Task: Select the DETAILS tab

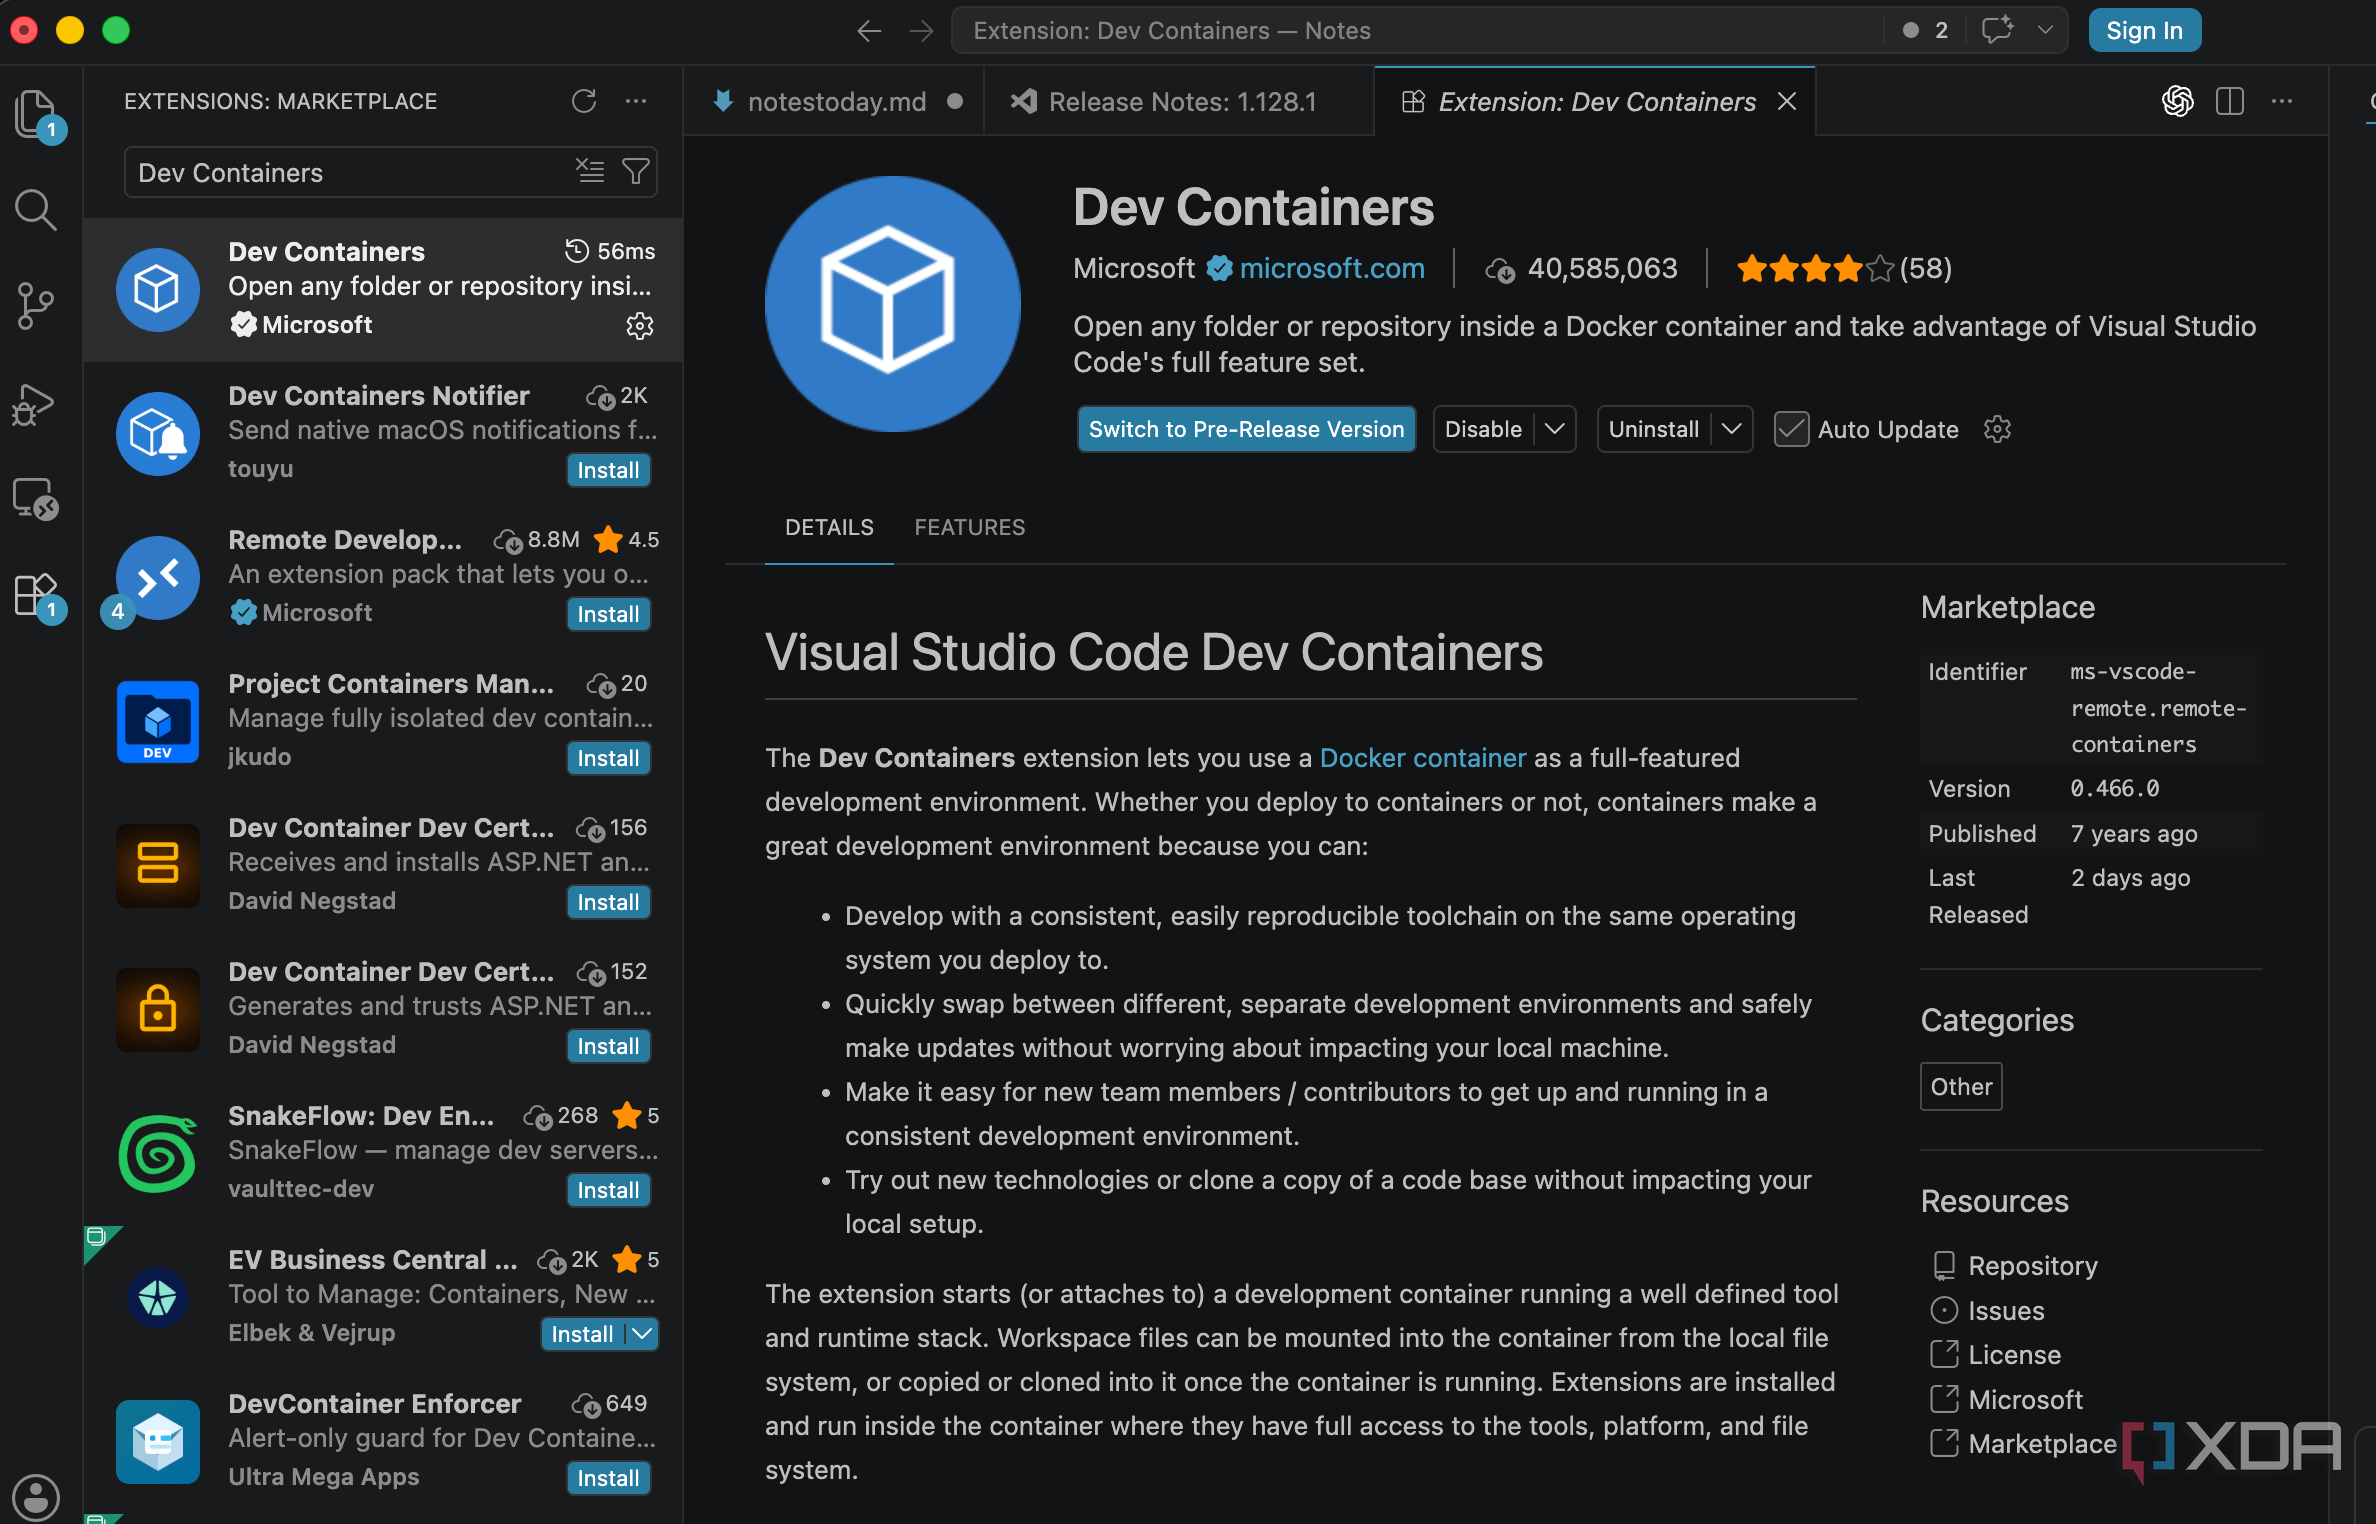Action: (829, 527)
